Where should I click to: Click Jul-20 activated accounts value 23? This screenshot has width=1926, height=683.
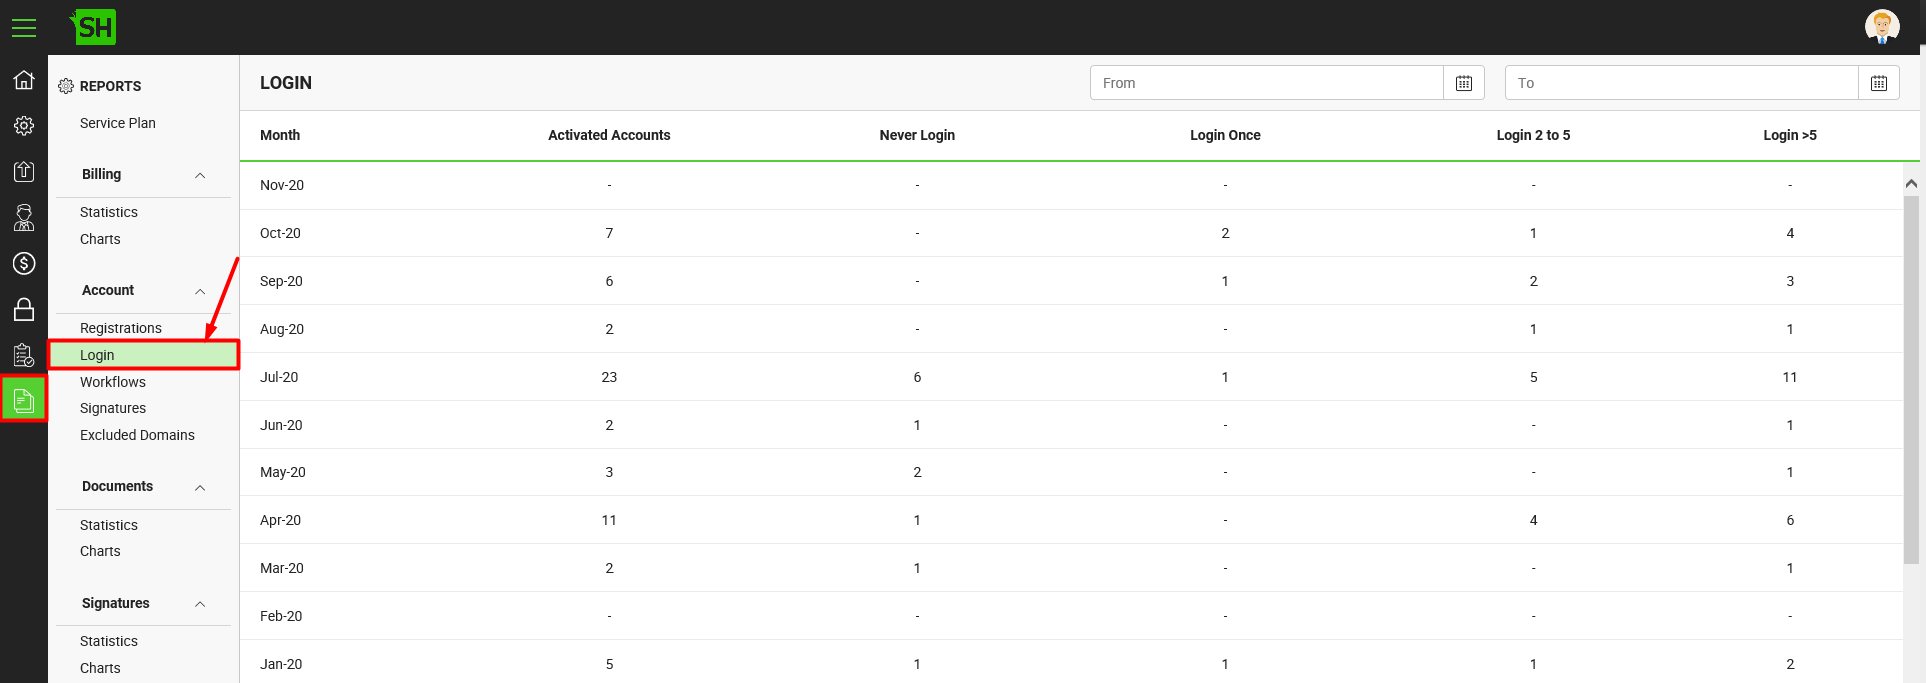point(609,377)
